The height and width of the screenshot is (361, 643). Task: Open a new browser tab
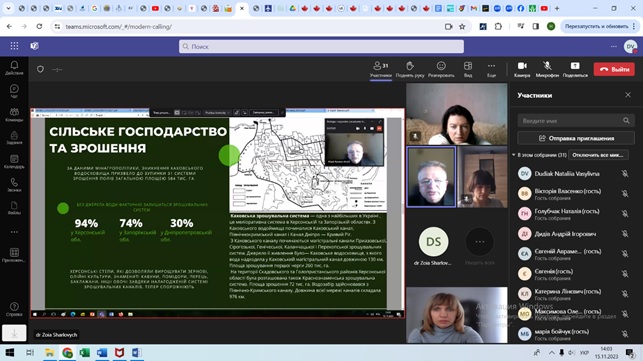(x=557, y=8)
